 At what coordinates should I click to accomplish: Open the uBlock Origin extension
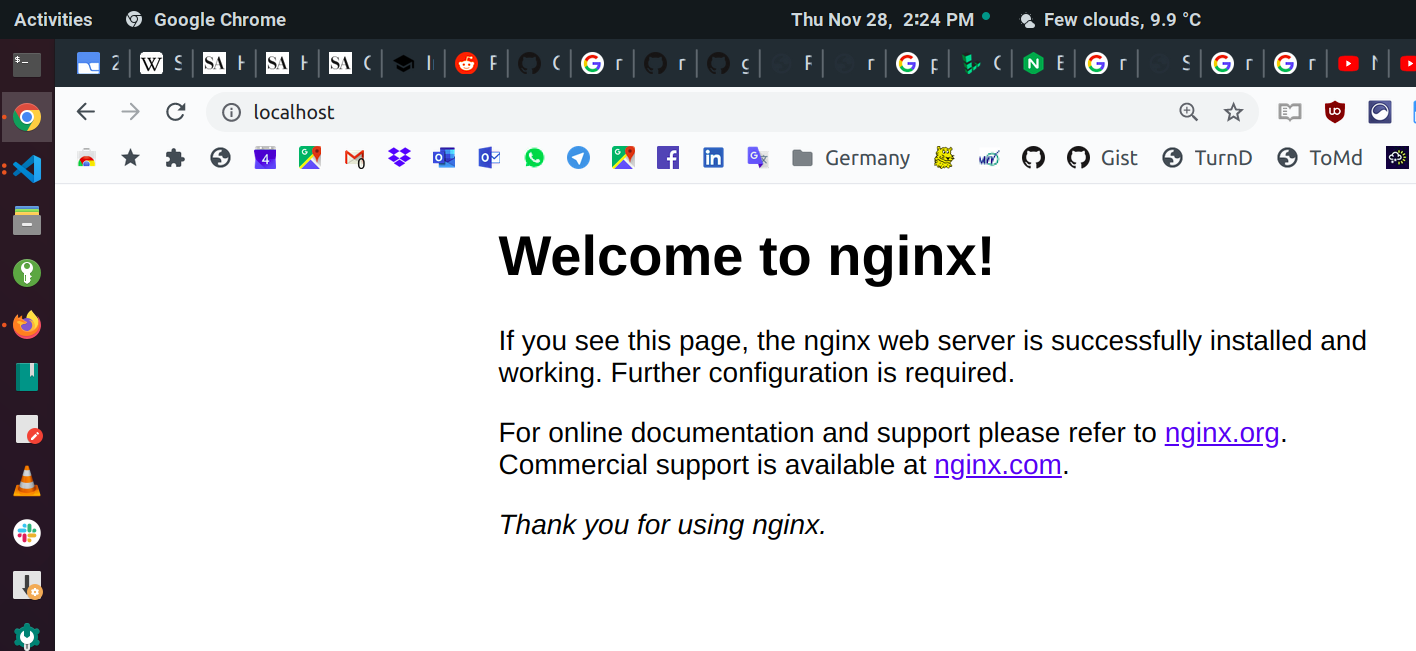tap(1335, 112)
